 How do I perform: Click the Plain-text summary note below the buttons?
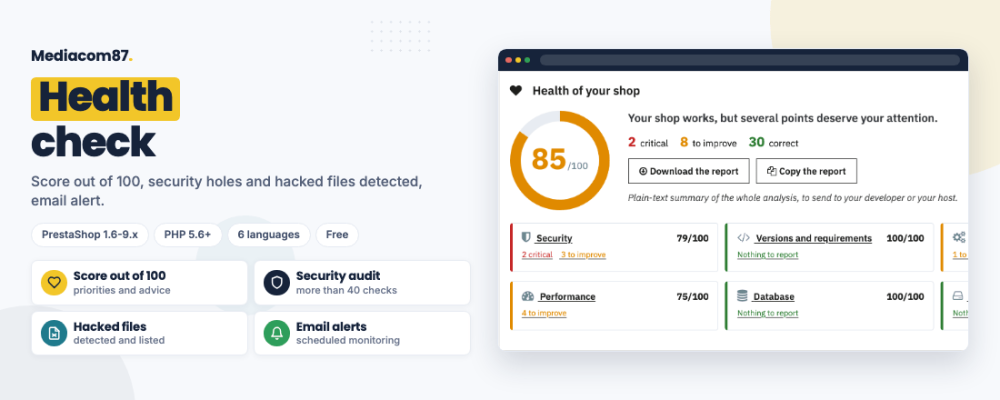click(793, 198)
